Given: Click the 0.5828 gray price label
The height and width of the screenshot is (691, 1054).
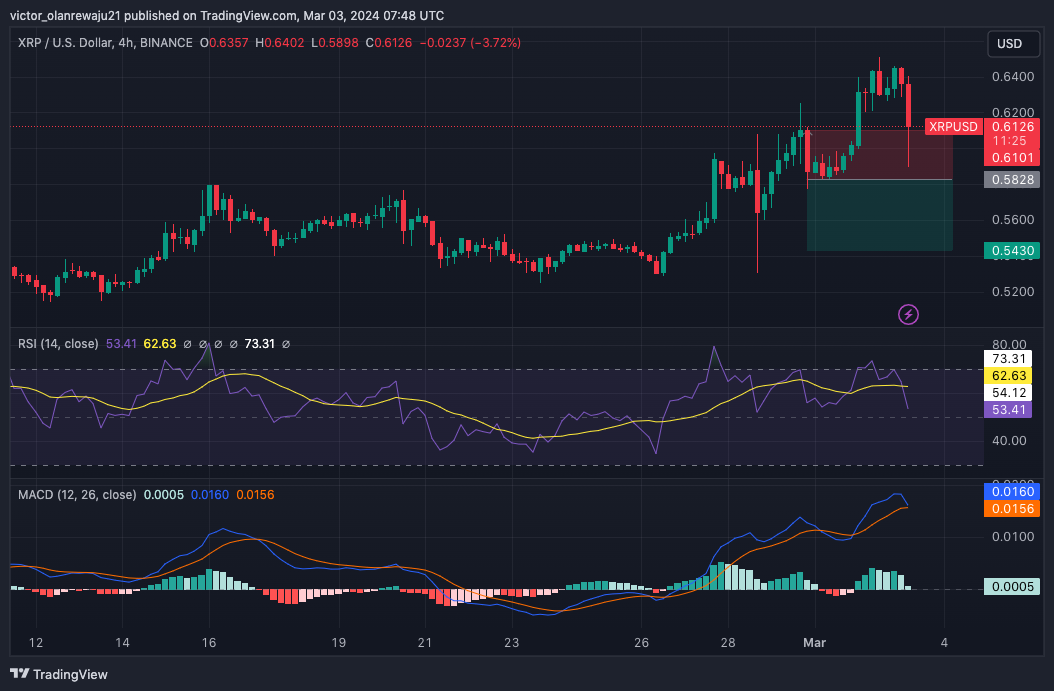Looking at the screenshot, I should [x=1012, y=179].
